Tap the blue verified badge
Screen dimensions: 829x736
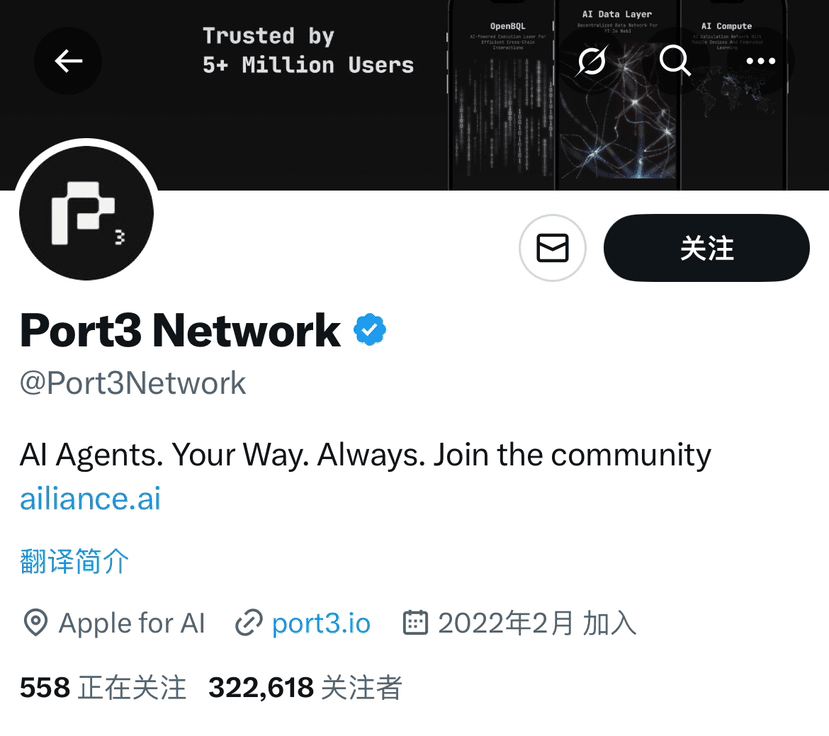pyautogui.click(x=370, y=329)
